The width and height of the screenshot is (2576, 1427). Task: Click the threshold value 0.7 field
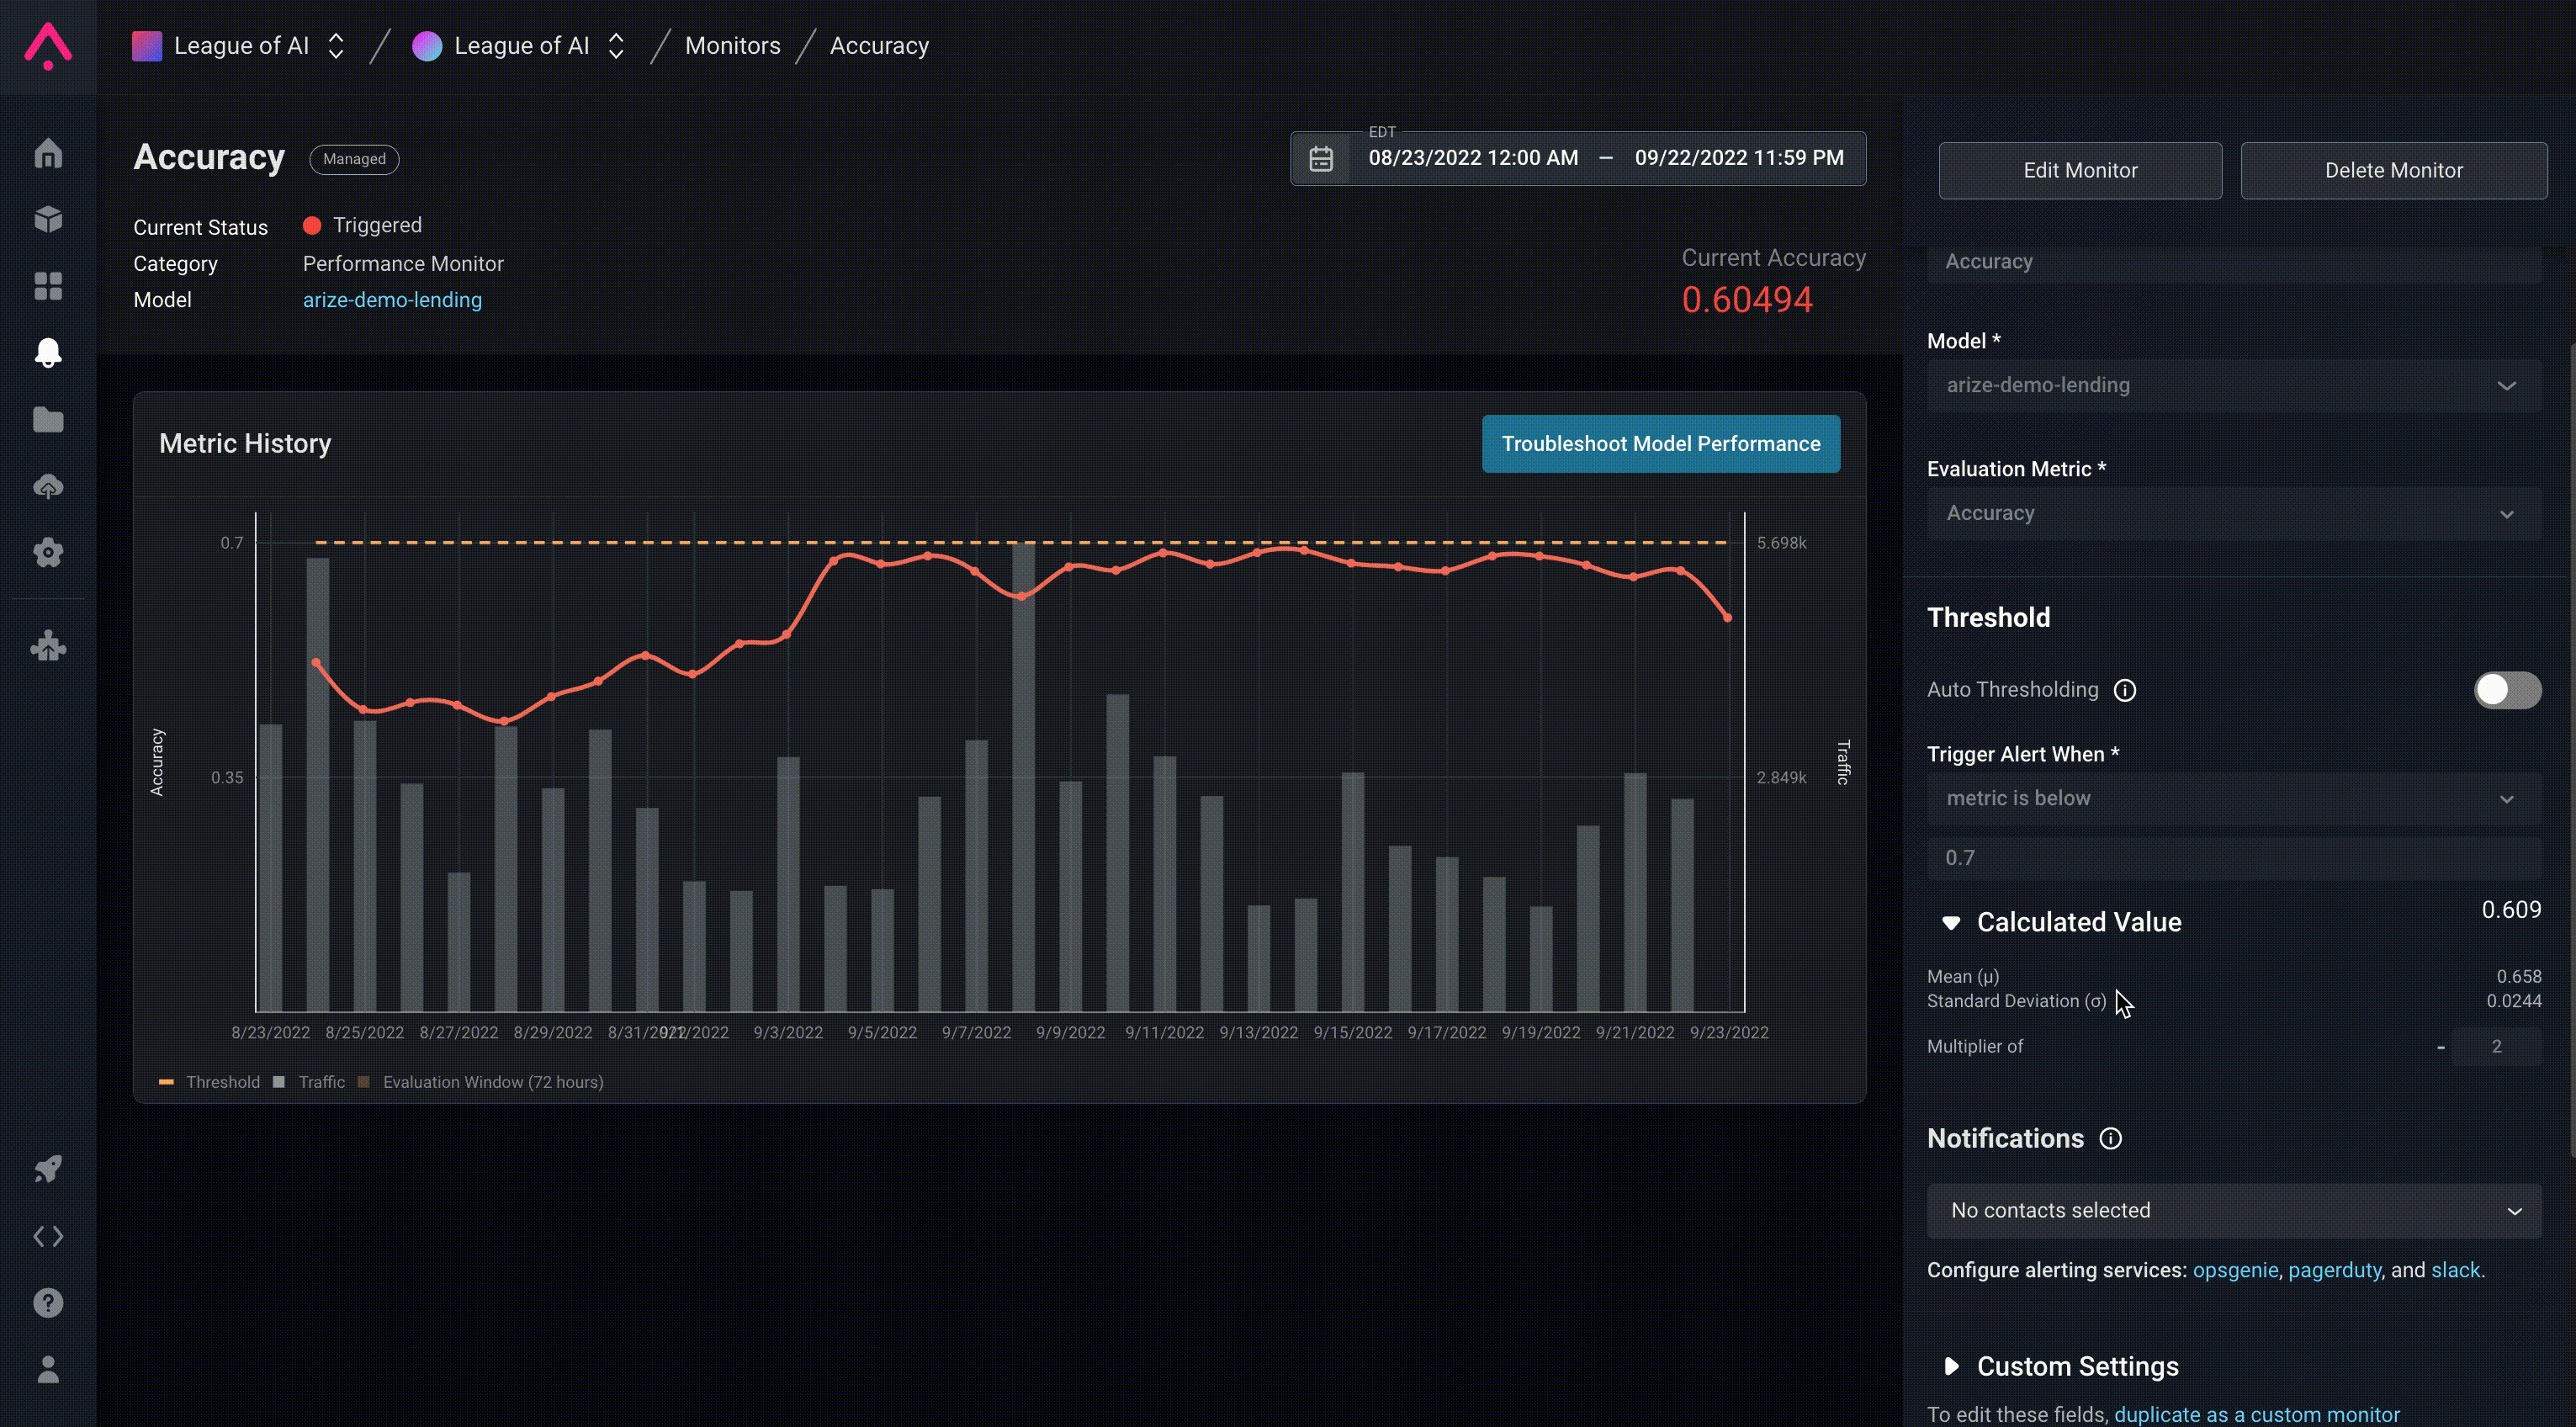coord(2232,857)
